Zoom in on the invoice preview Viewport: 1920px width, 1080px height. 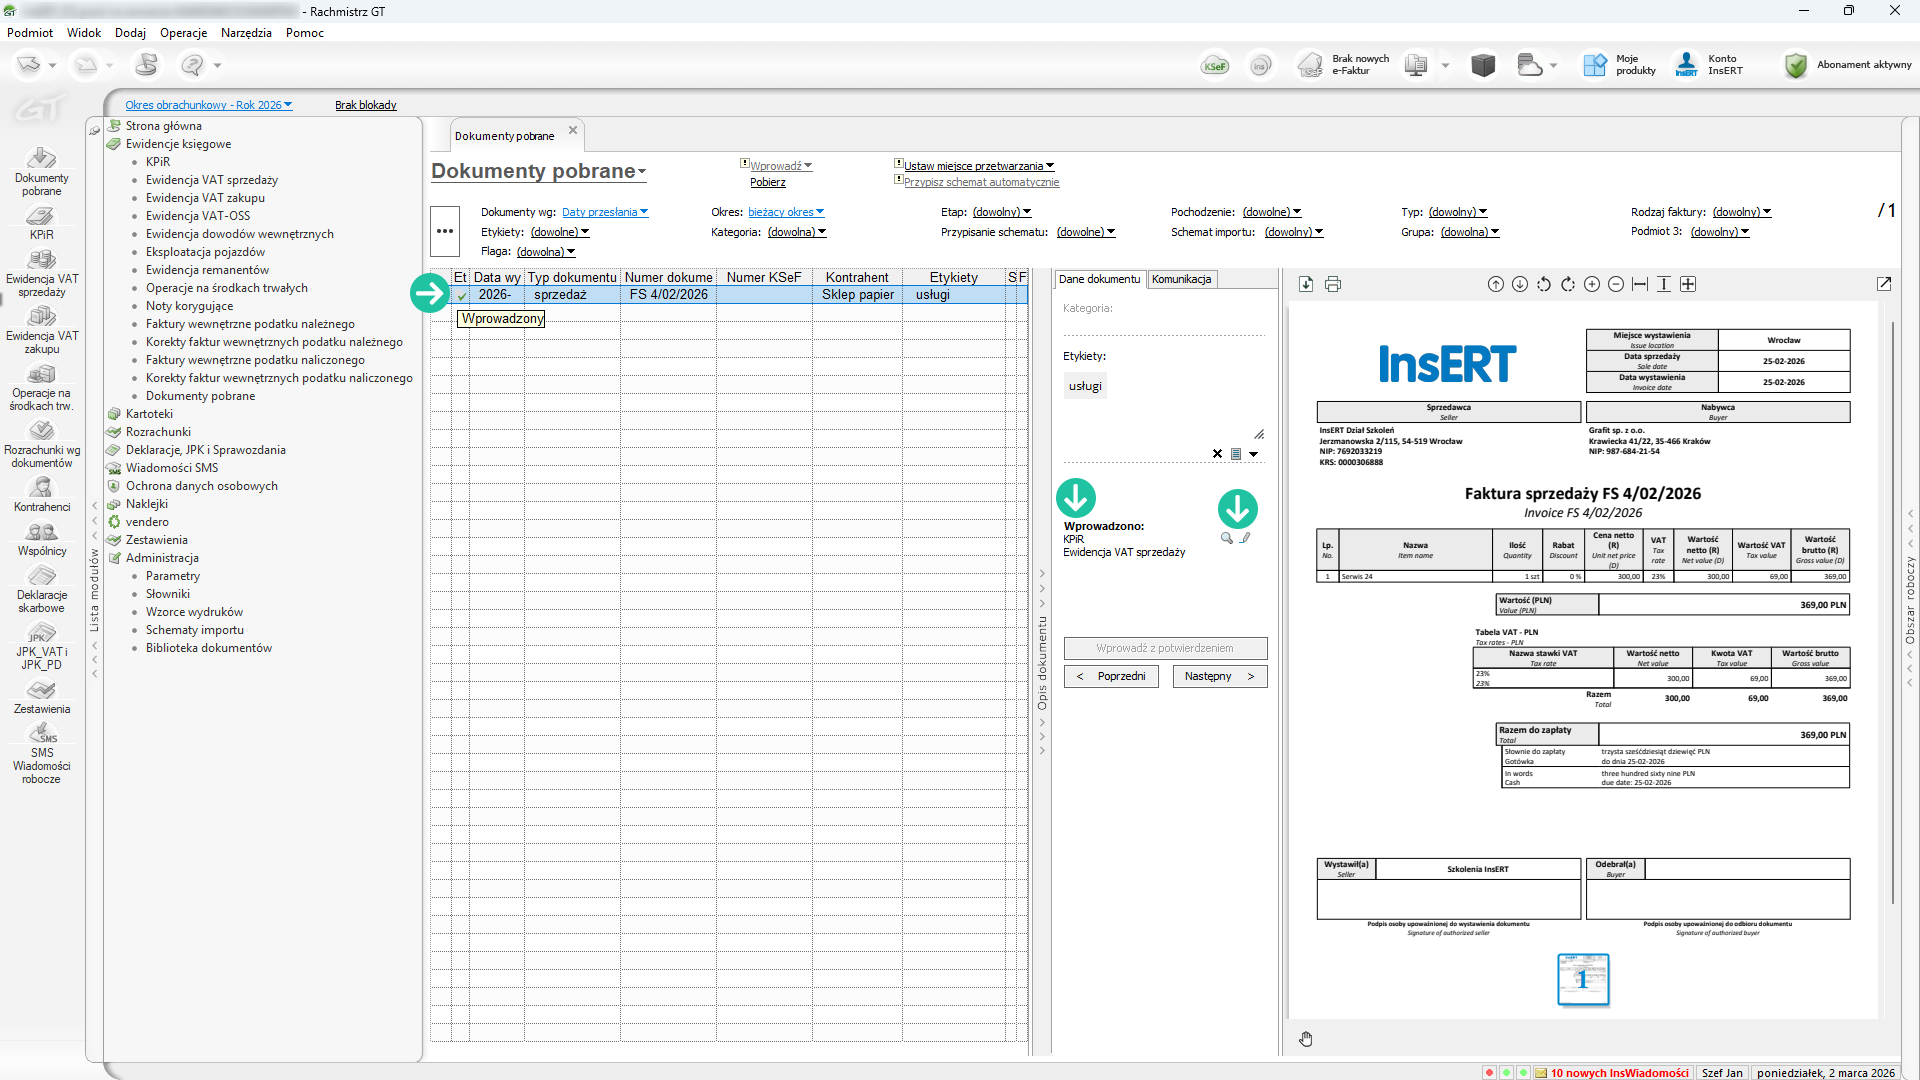[1592, 285]
